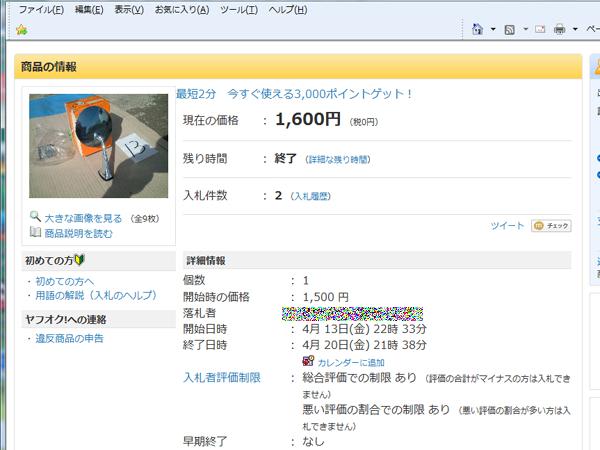Screen dimensions: 600x450
Task: Open the ファイル(F) menu
Action: [x=41, y=9]
